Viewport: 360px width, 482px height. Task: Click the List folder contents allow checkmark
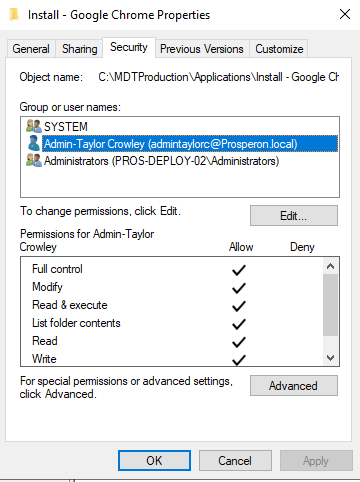coord(239,324)
